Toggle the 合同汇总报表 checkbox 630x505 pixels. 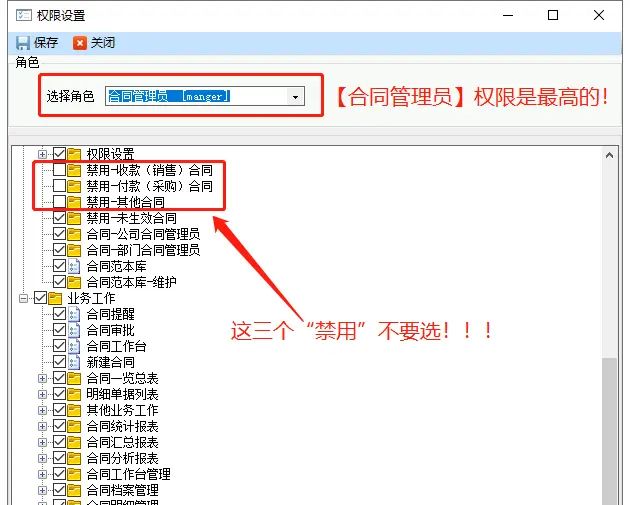point(59,442)
